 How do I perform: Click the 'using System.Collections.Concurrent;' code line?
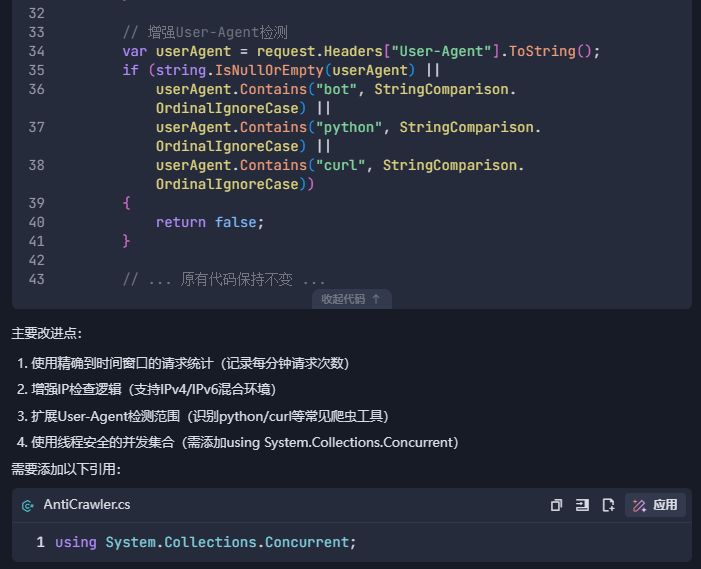click(206, 542)
